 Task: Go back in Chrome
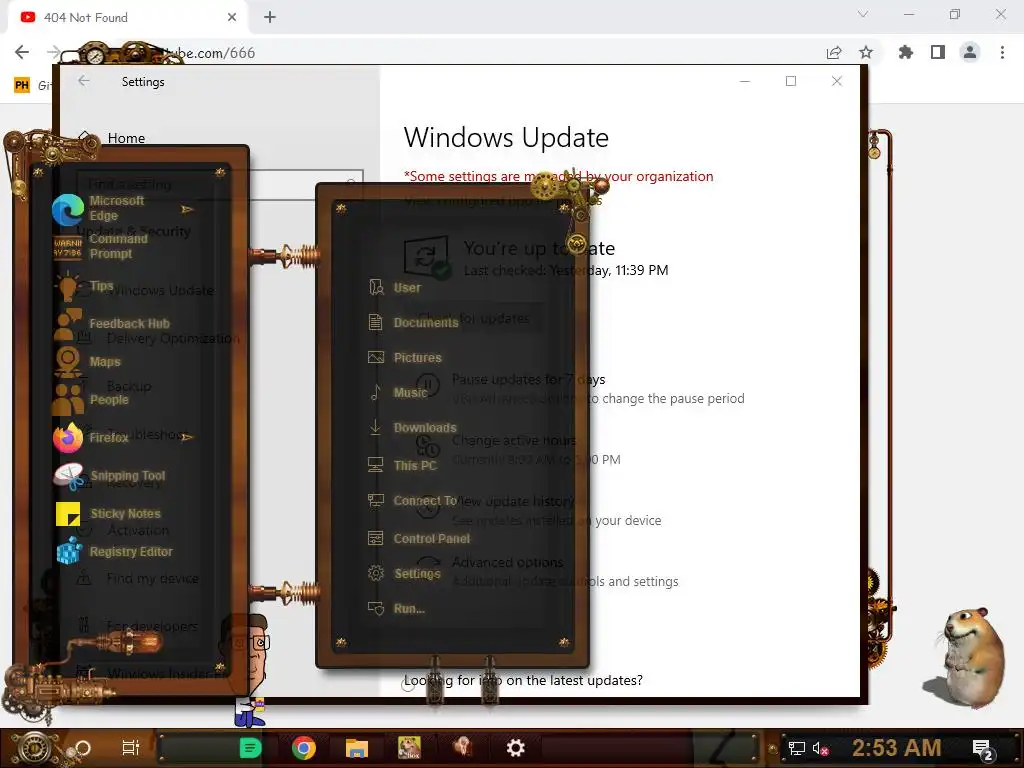point(22,52)
